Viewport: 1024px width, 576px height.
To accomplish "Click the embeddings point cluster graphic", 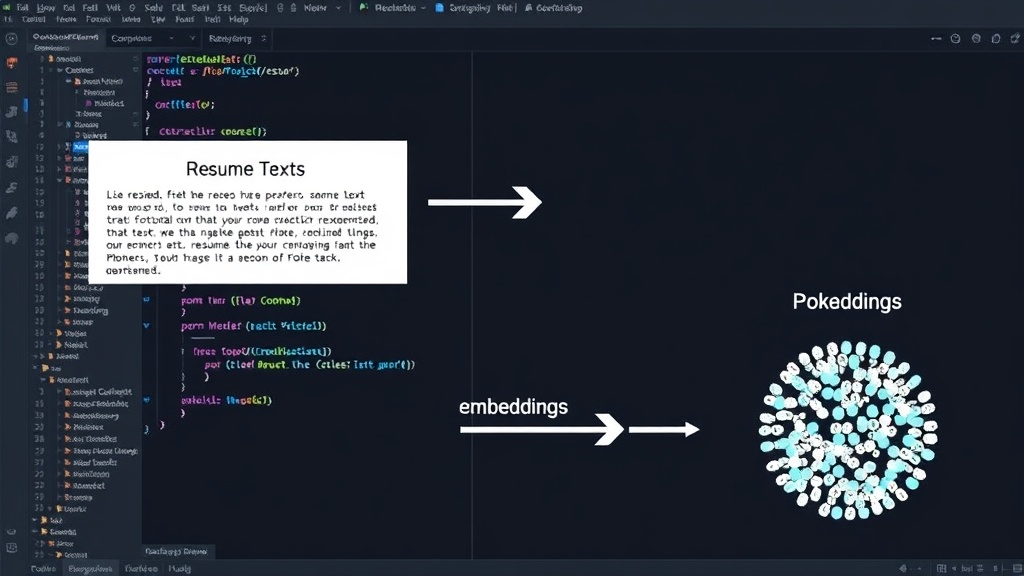I will 848,430.
